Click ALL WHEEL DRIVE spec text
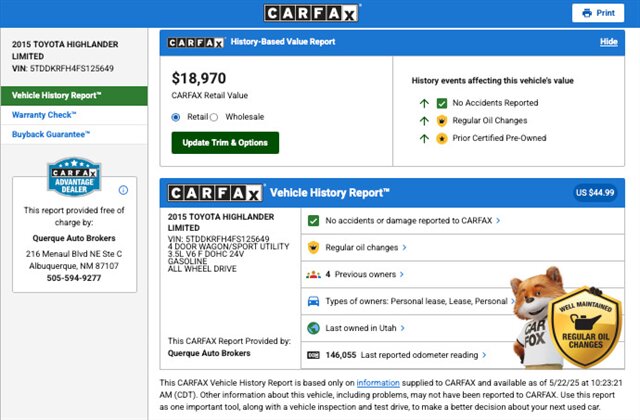 click(x=202, y=269)
